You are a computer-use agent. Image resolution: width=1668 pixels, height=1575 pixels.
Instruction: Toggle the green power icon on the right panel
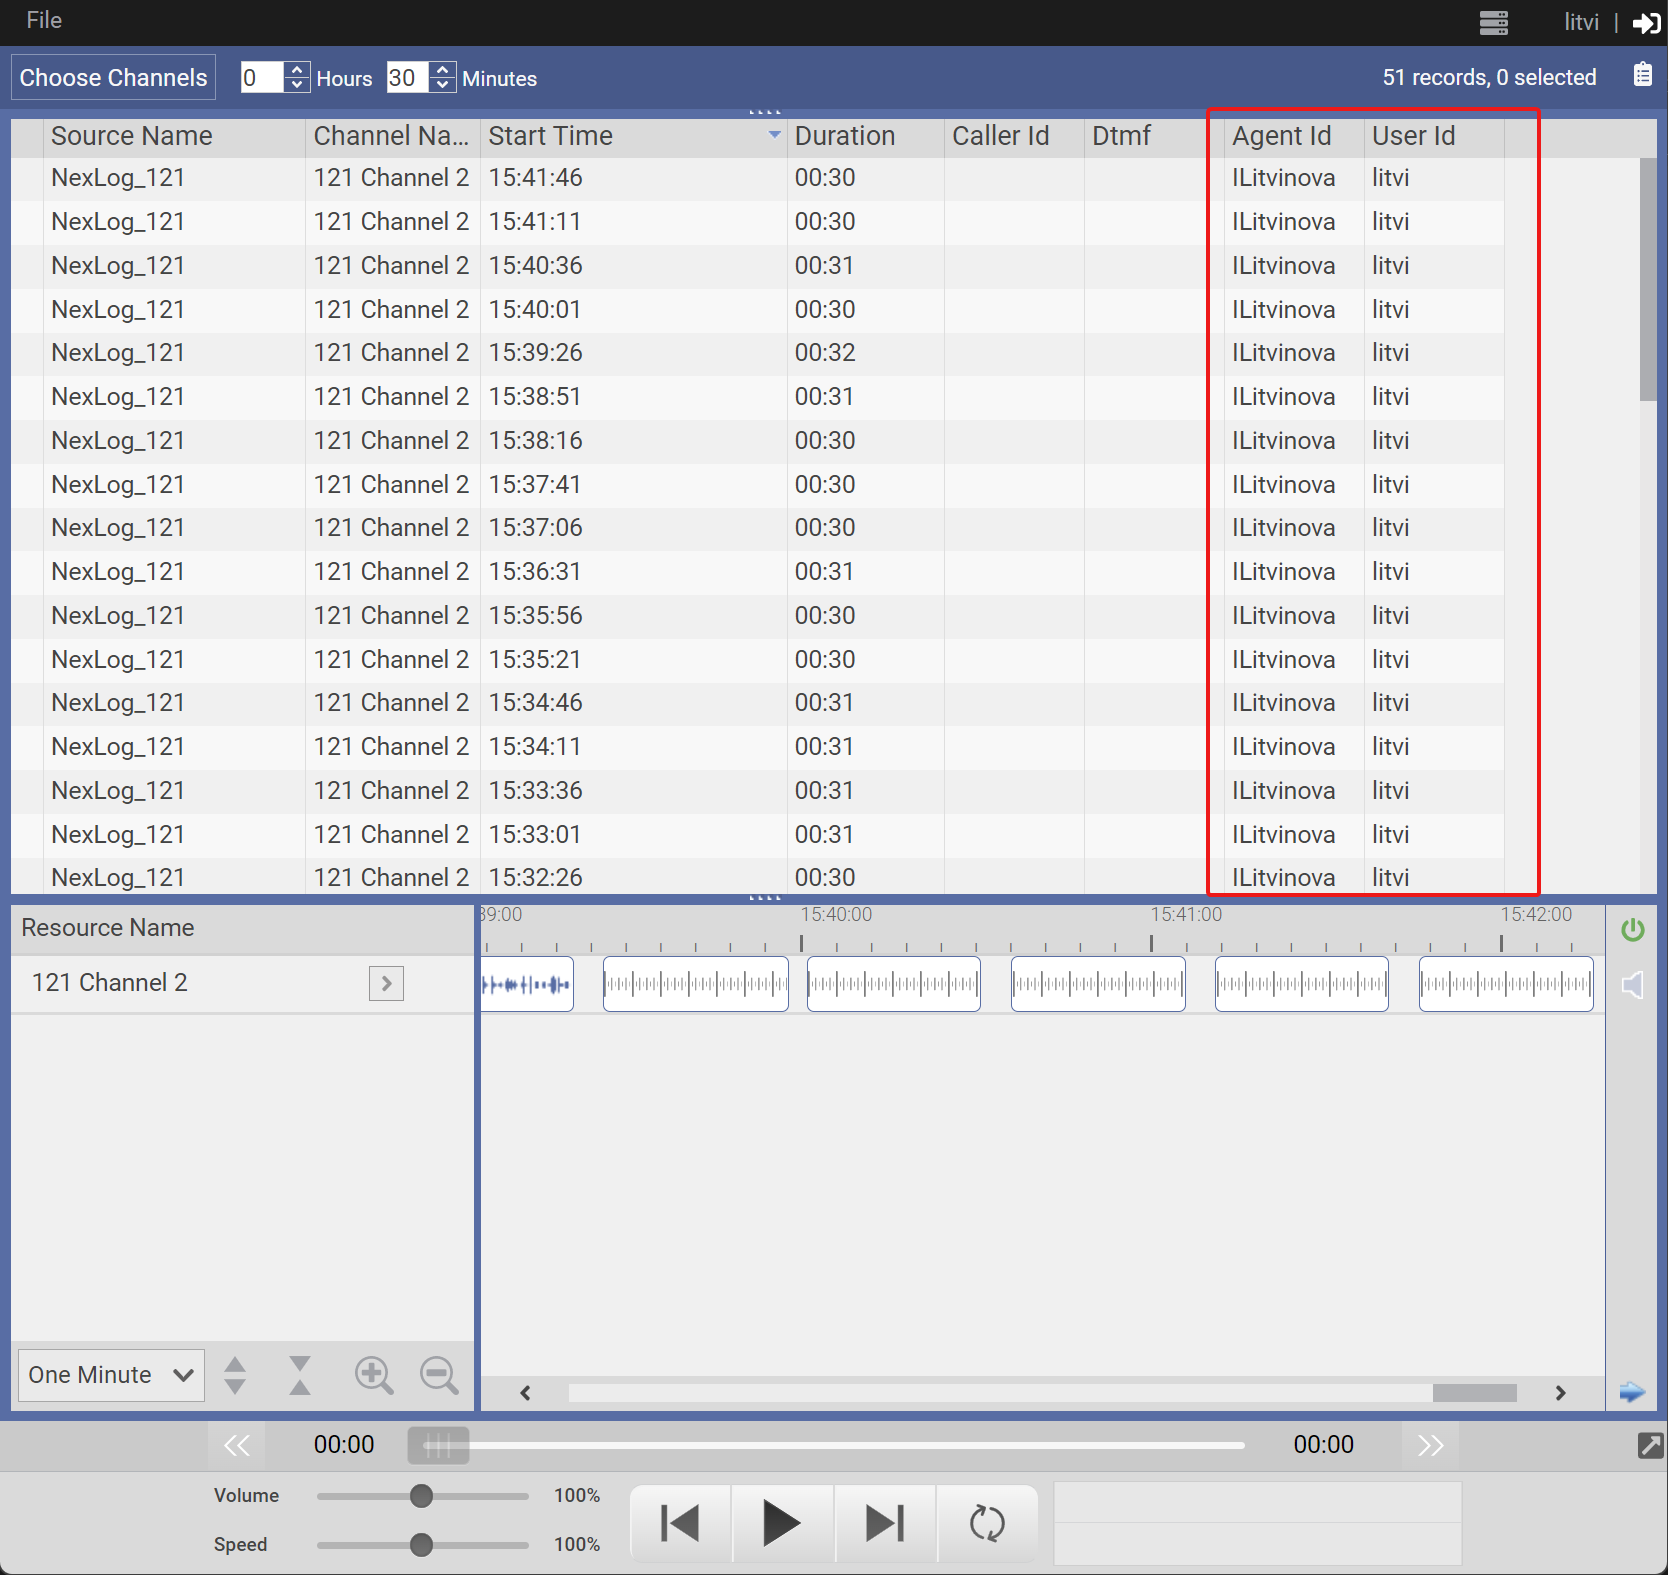(x=1633, y=930)
